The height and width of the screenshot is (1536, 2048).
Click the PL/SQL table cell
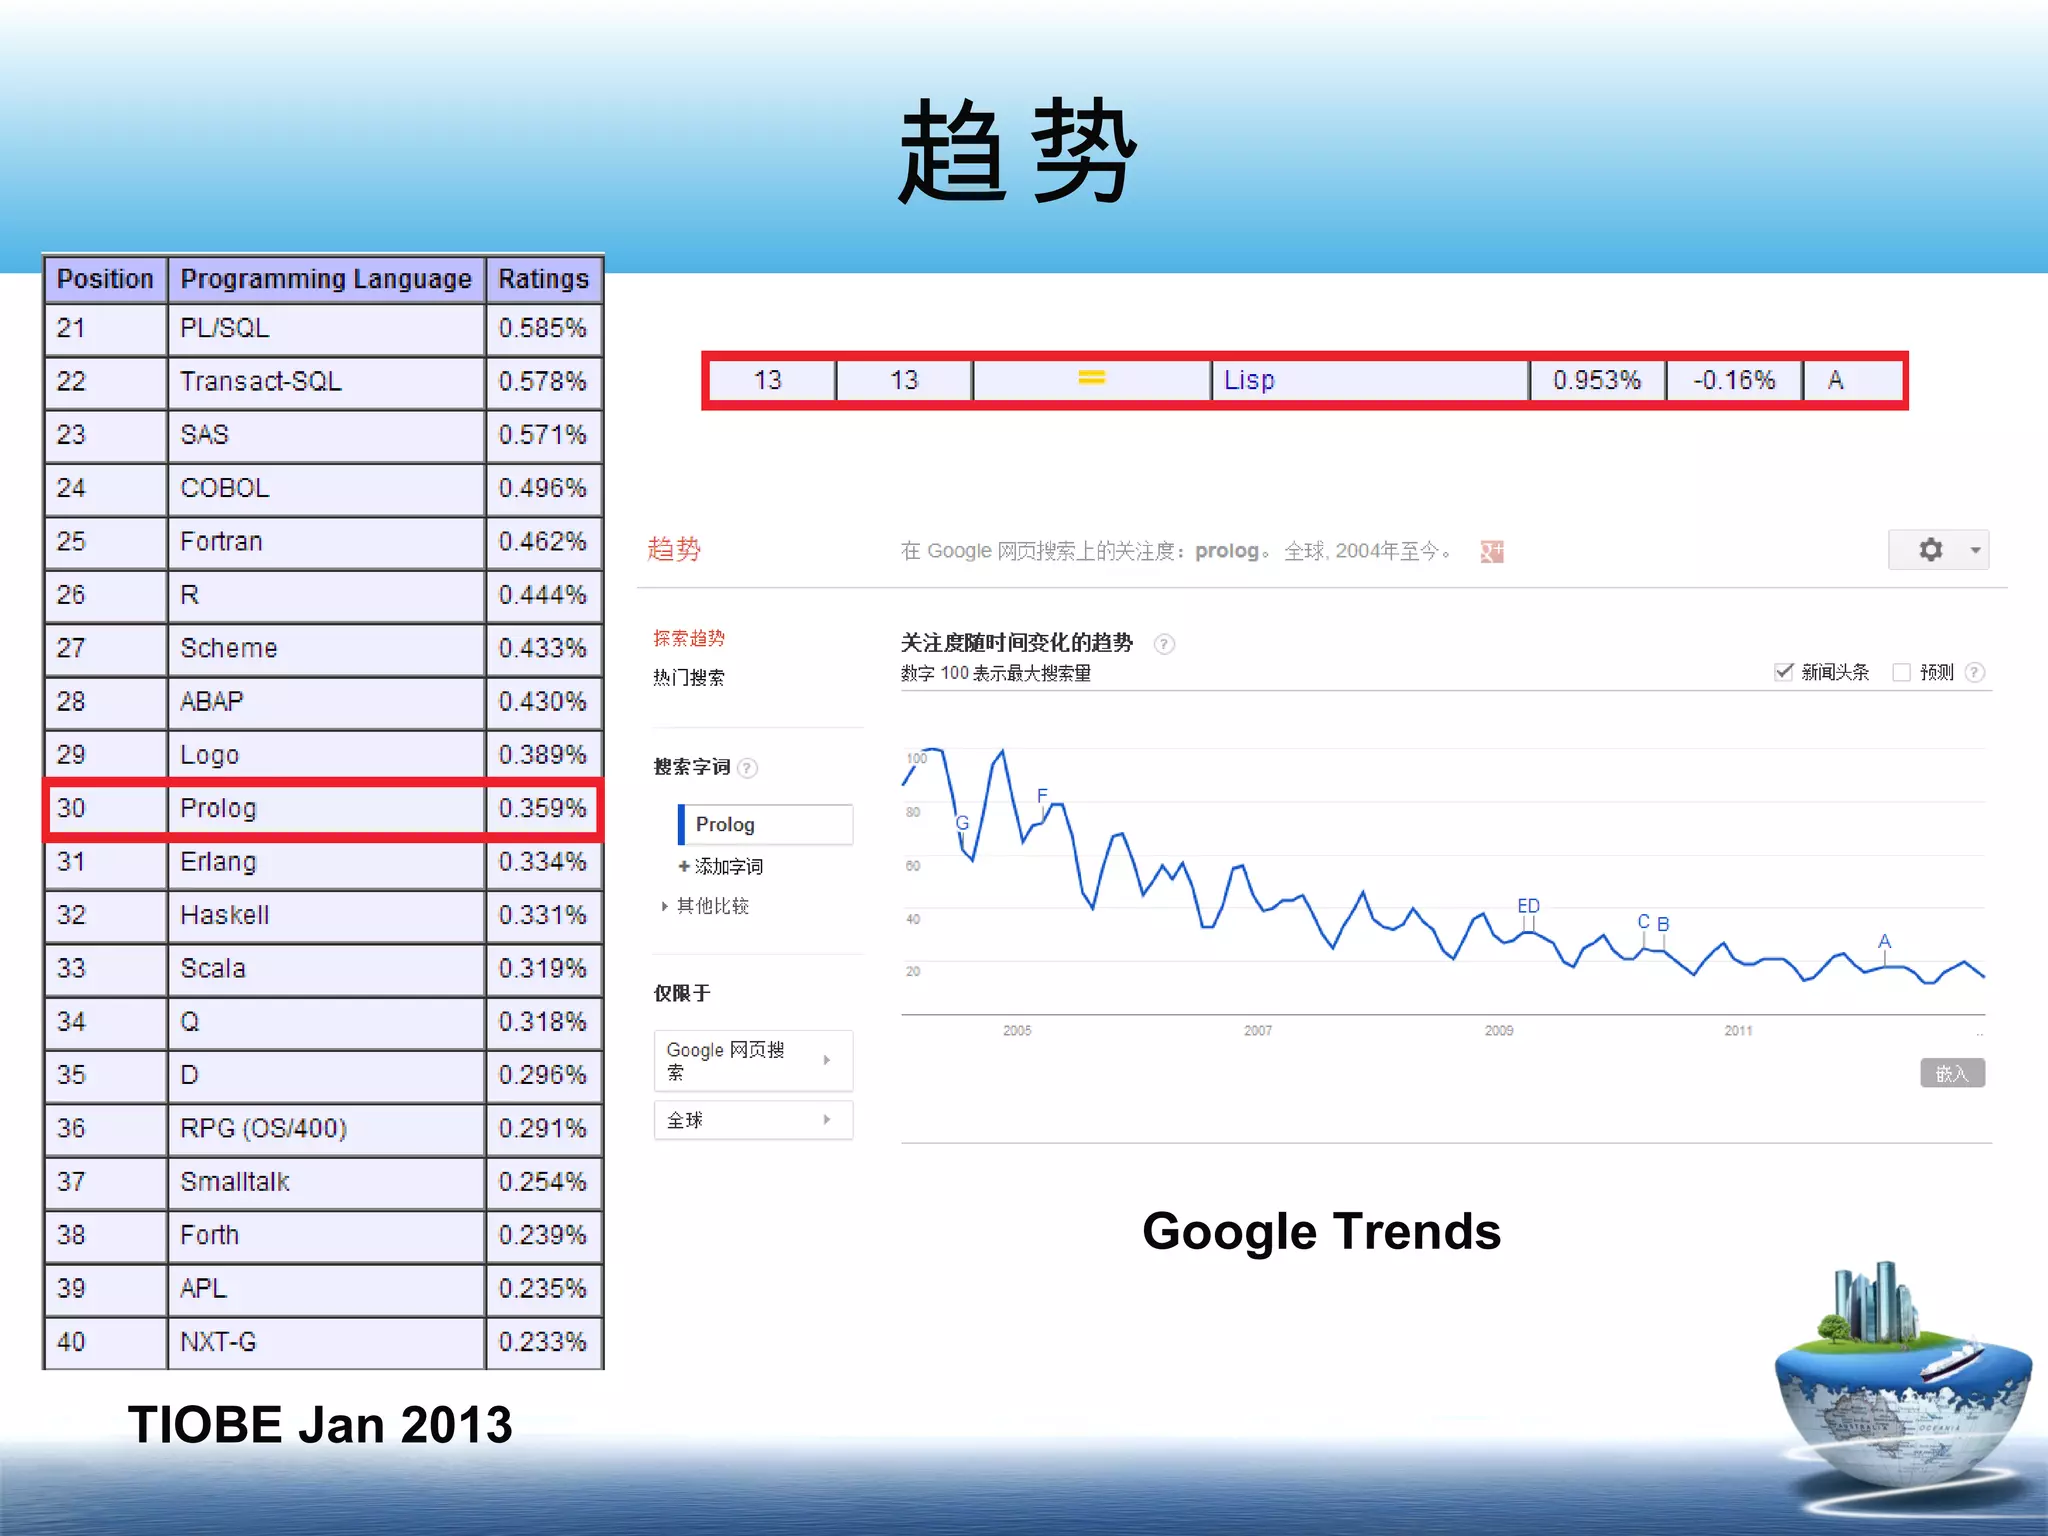tap(326, 329)
